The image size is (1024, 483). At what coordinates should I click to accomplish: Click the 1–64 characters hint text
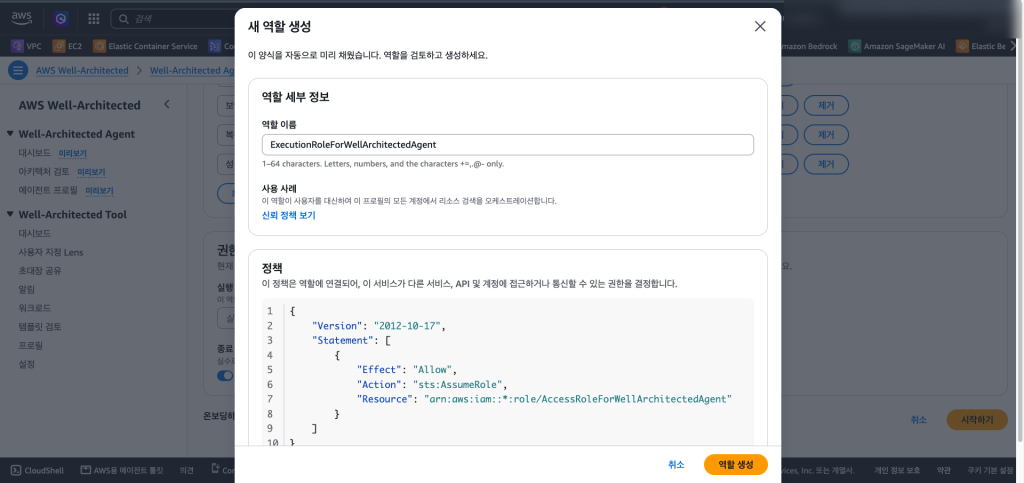pos(383,164)
